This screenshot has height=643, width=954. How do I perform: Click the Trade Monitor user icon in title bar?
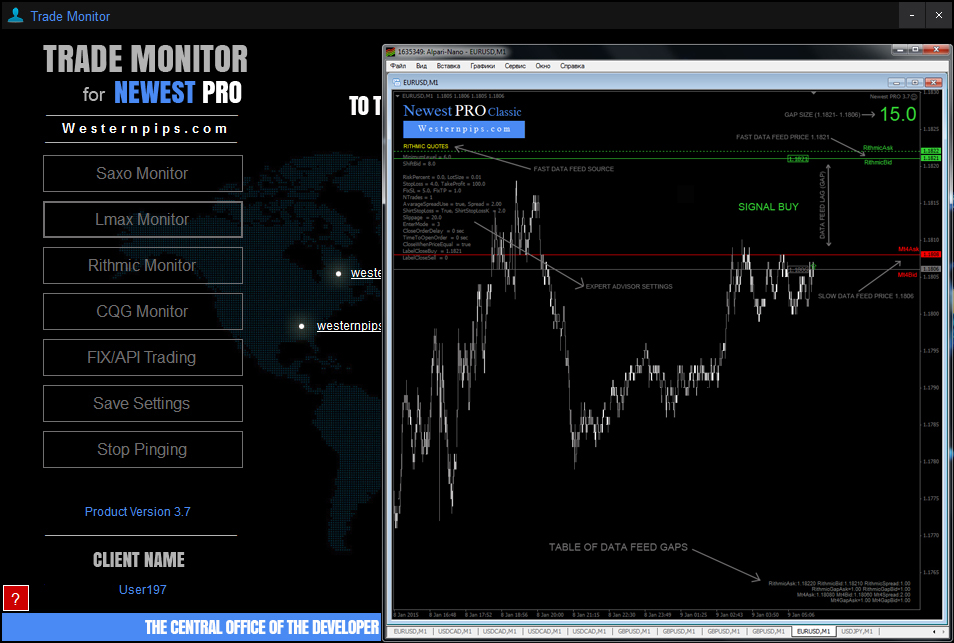pos(15,16)
